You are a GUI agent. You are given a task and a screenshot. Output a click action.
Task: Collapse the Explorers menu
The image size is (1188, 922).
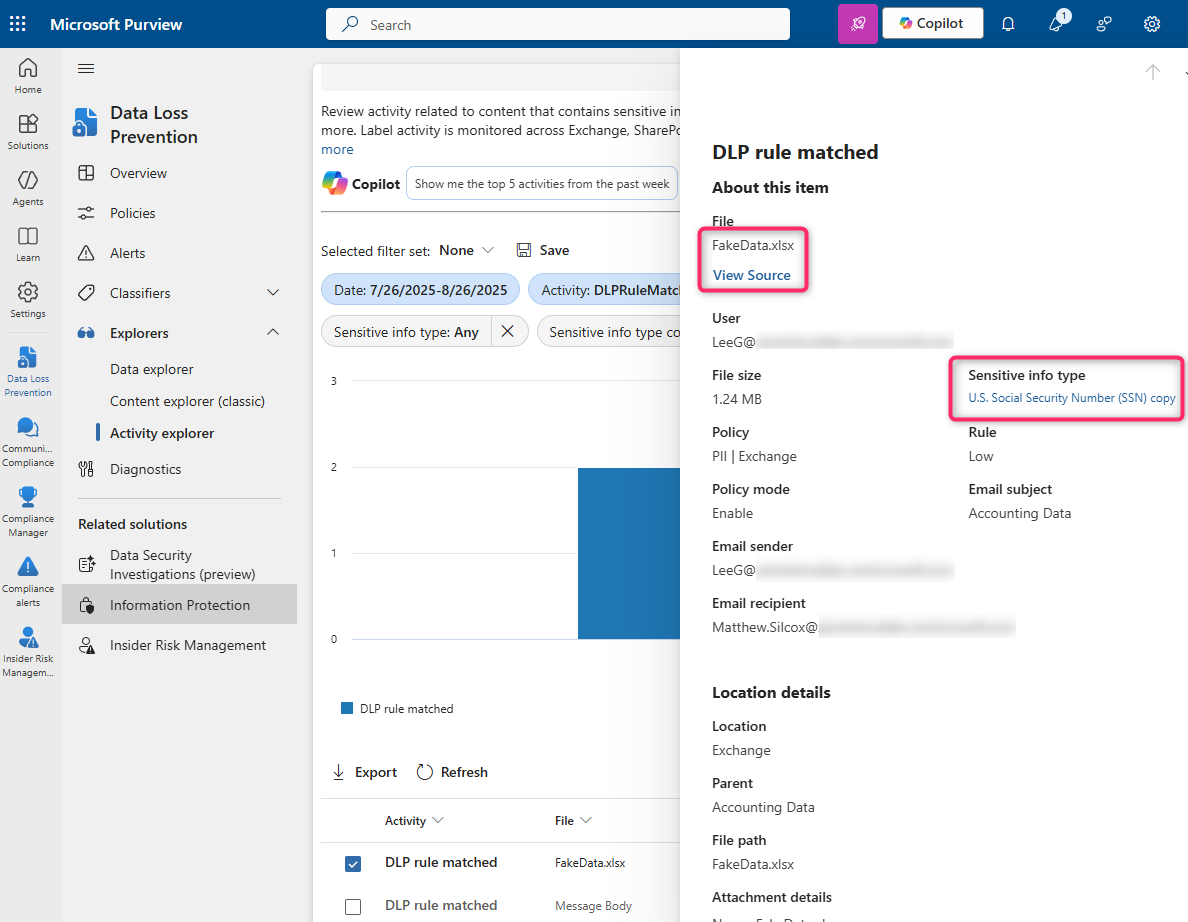coord(274,332)
